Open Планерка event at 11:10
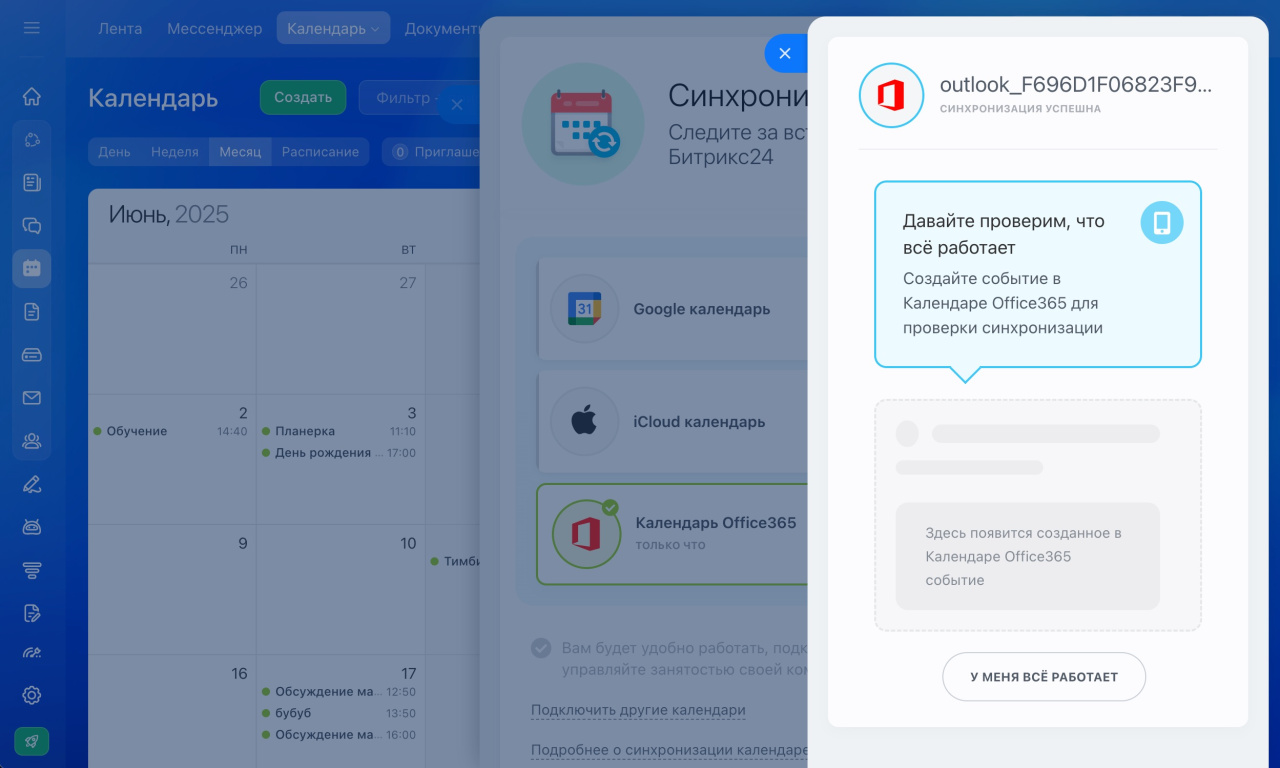 [339, 431]
